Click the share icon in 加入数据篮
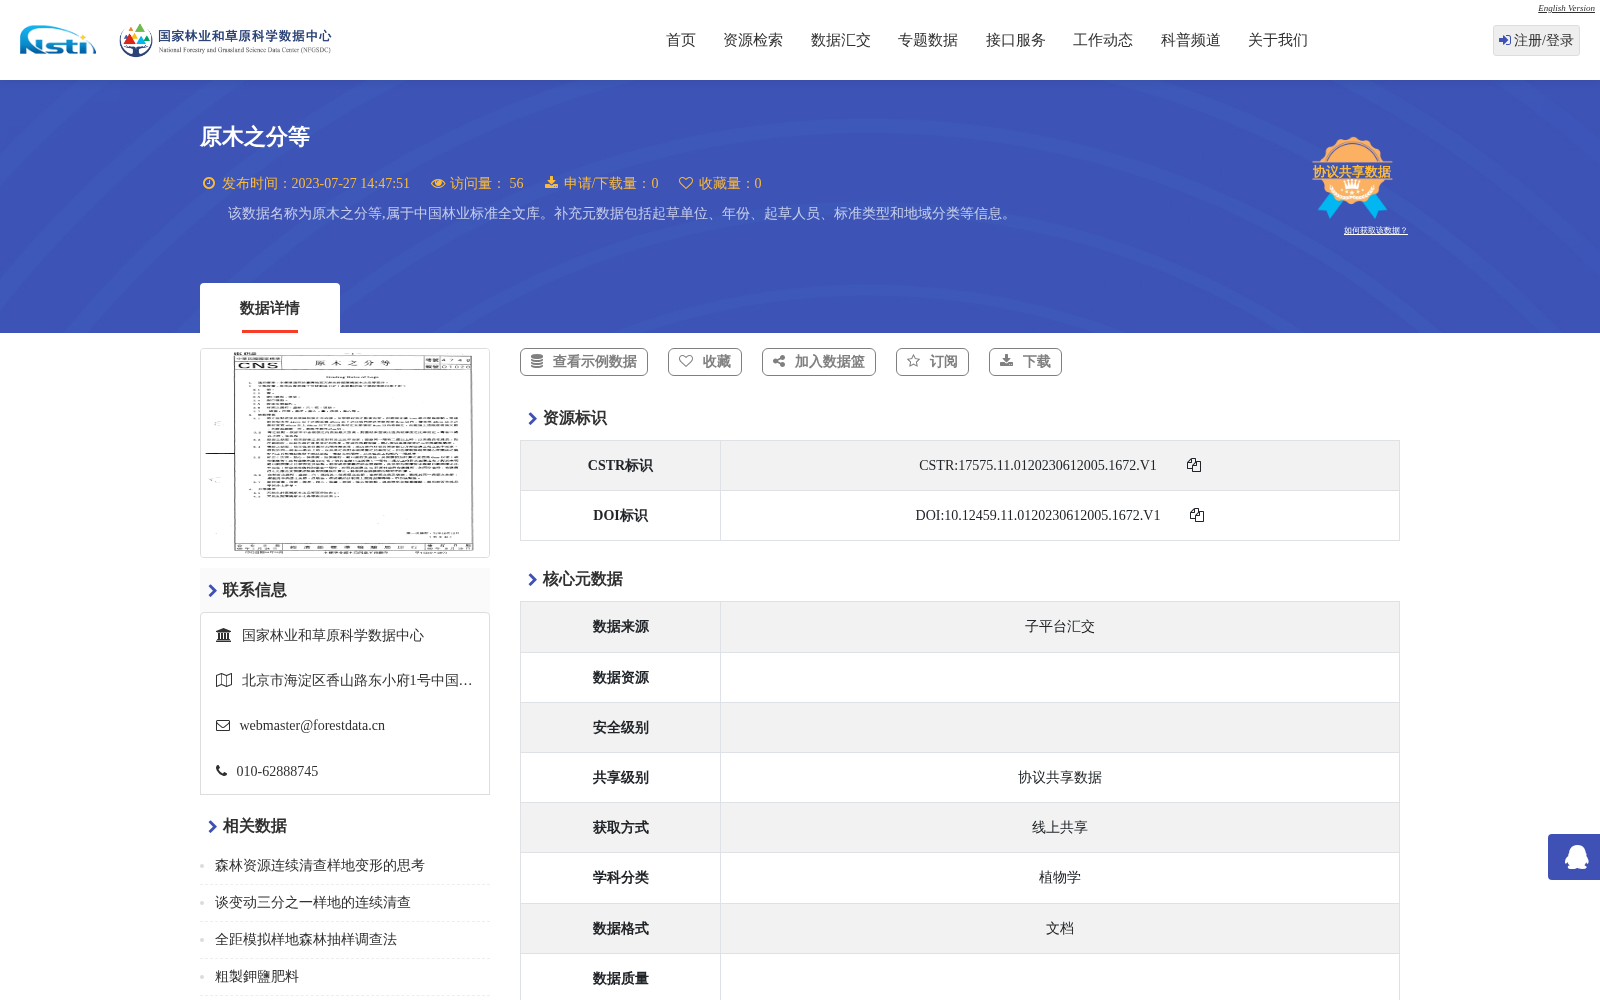The image size is (1600, 1000). pyautogui.click(x=779, y=361)
